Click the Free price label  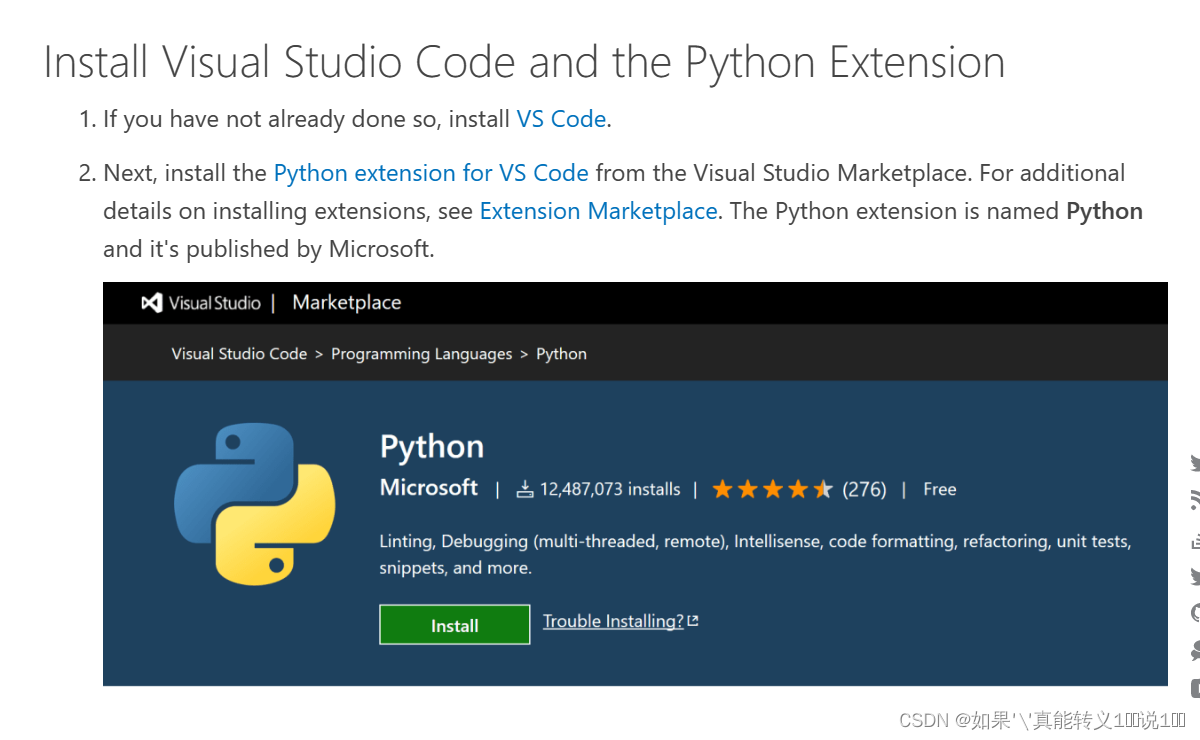pyautogui.click(x=940, y=489)
